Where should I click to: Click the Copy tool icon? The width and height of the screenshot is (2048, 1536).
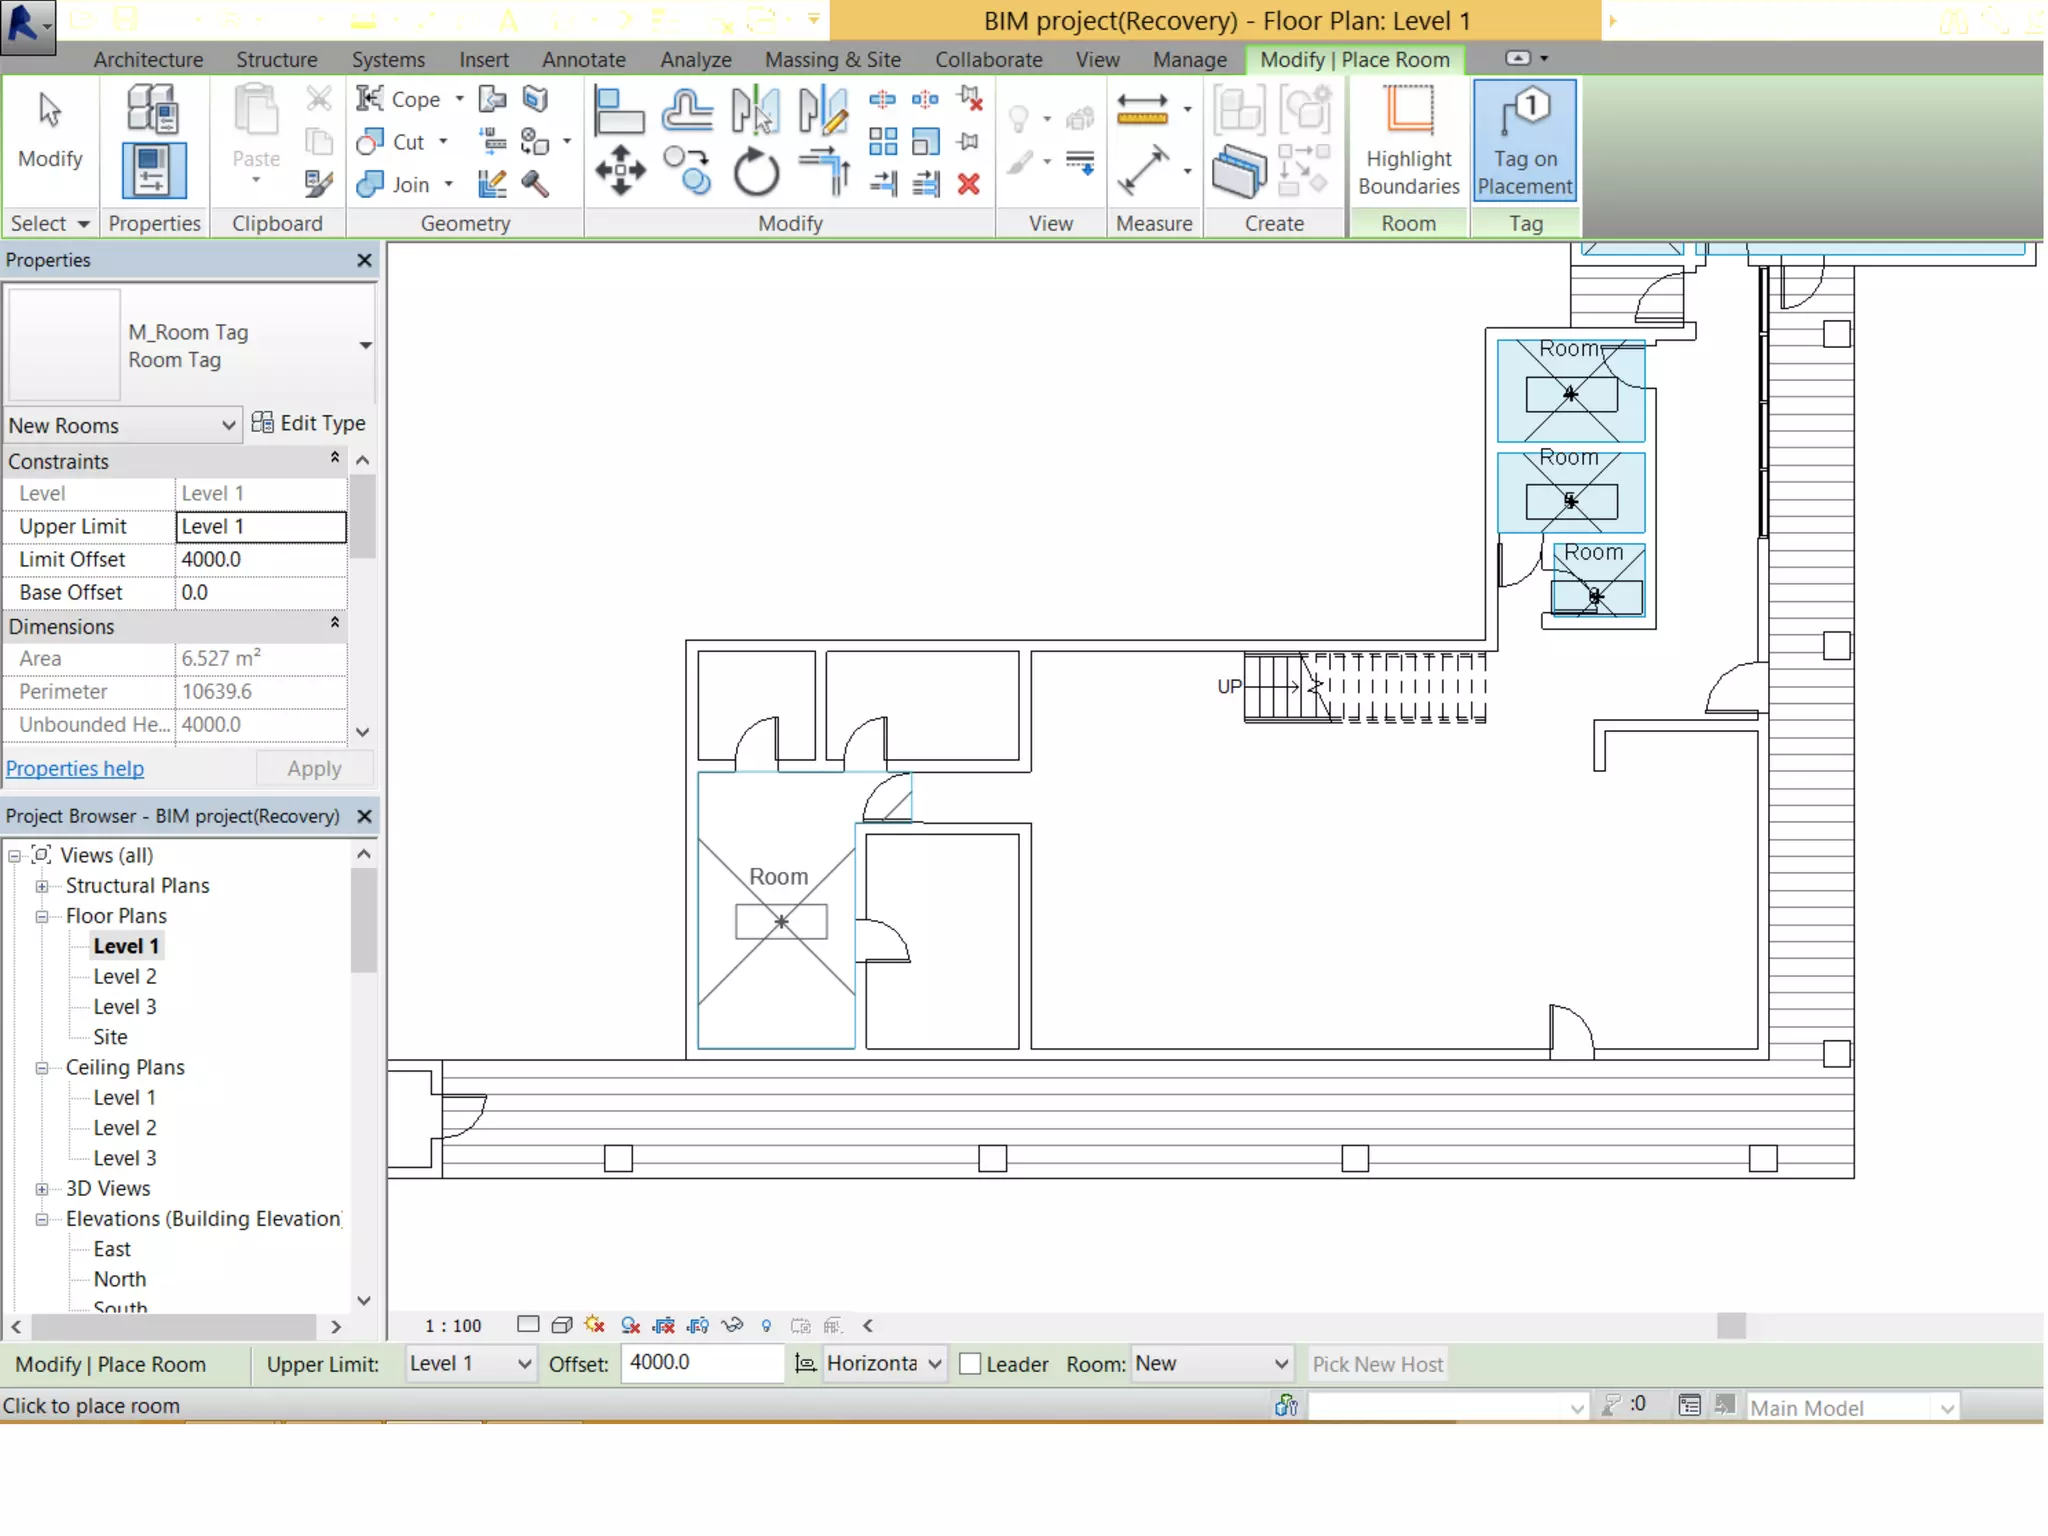[x=688, y=170]
